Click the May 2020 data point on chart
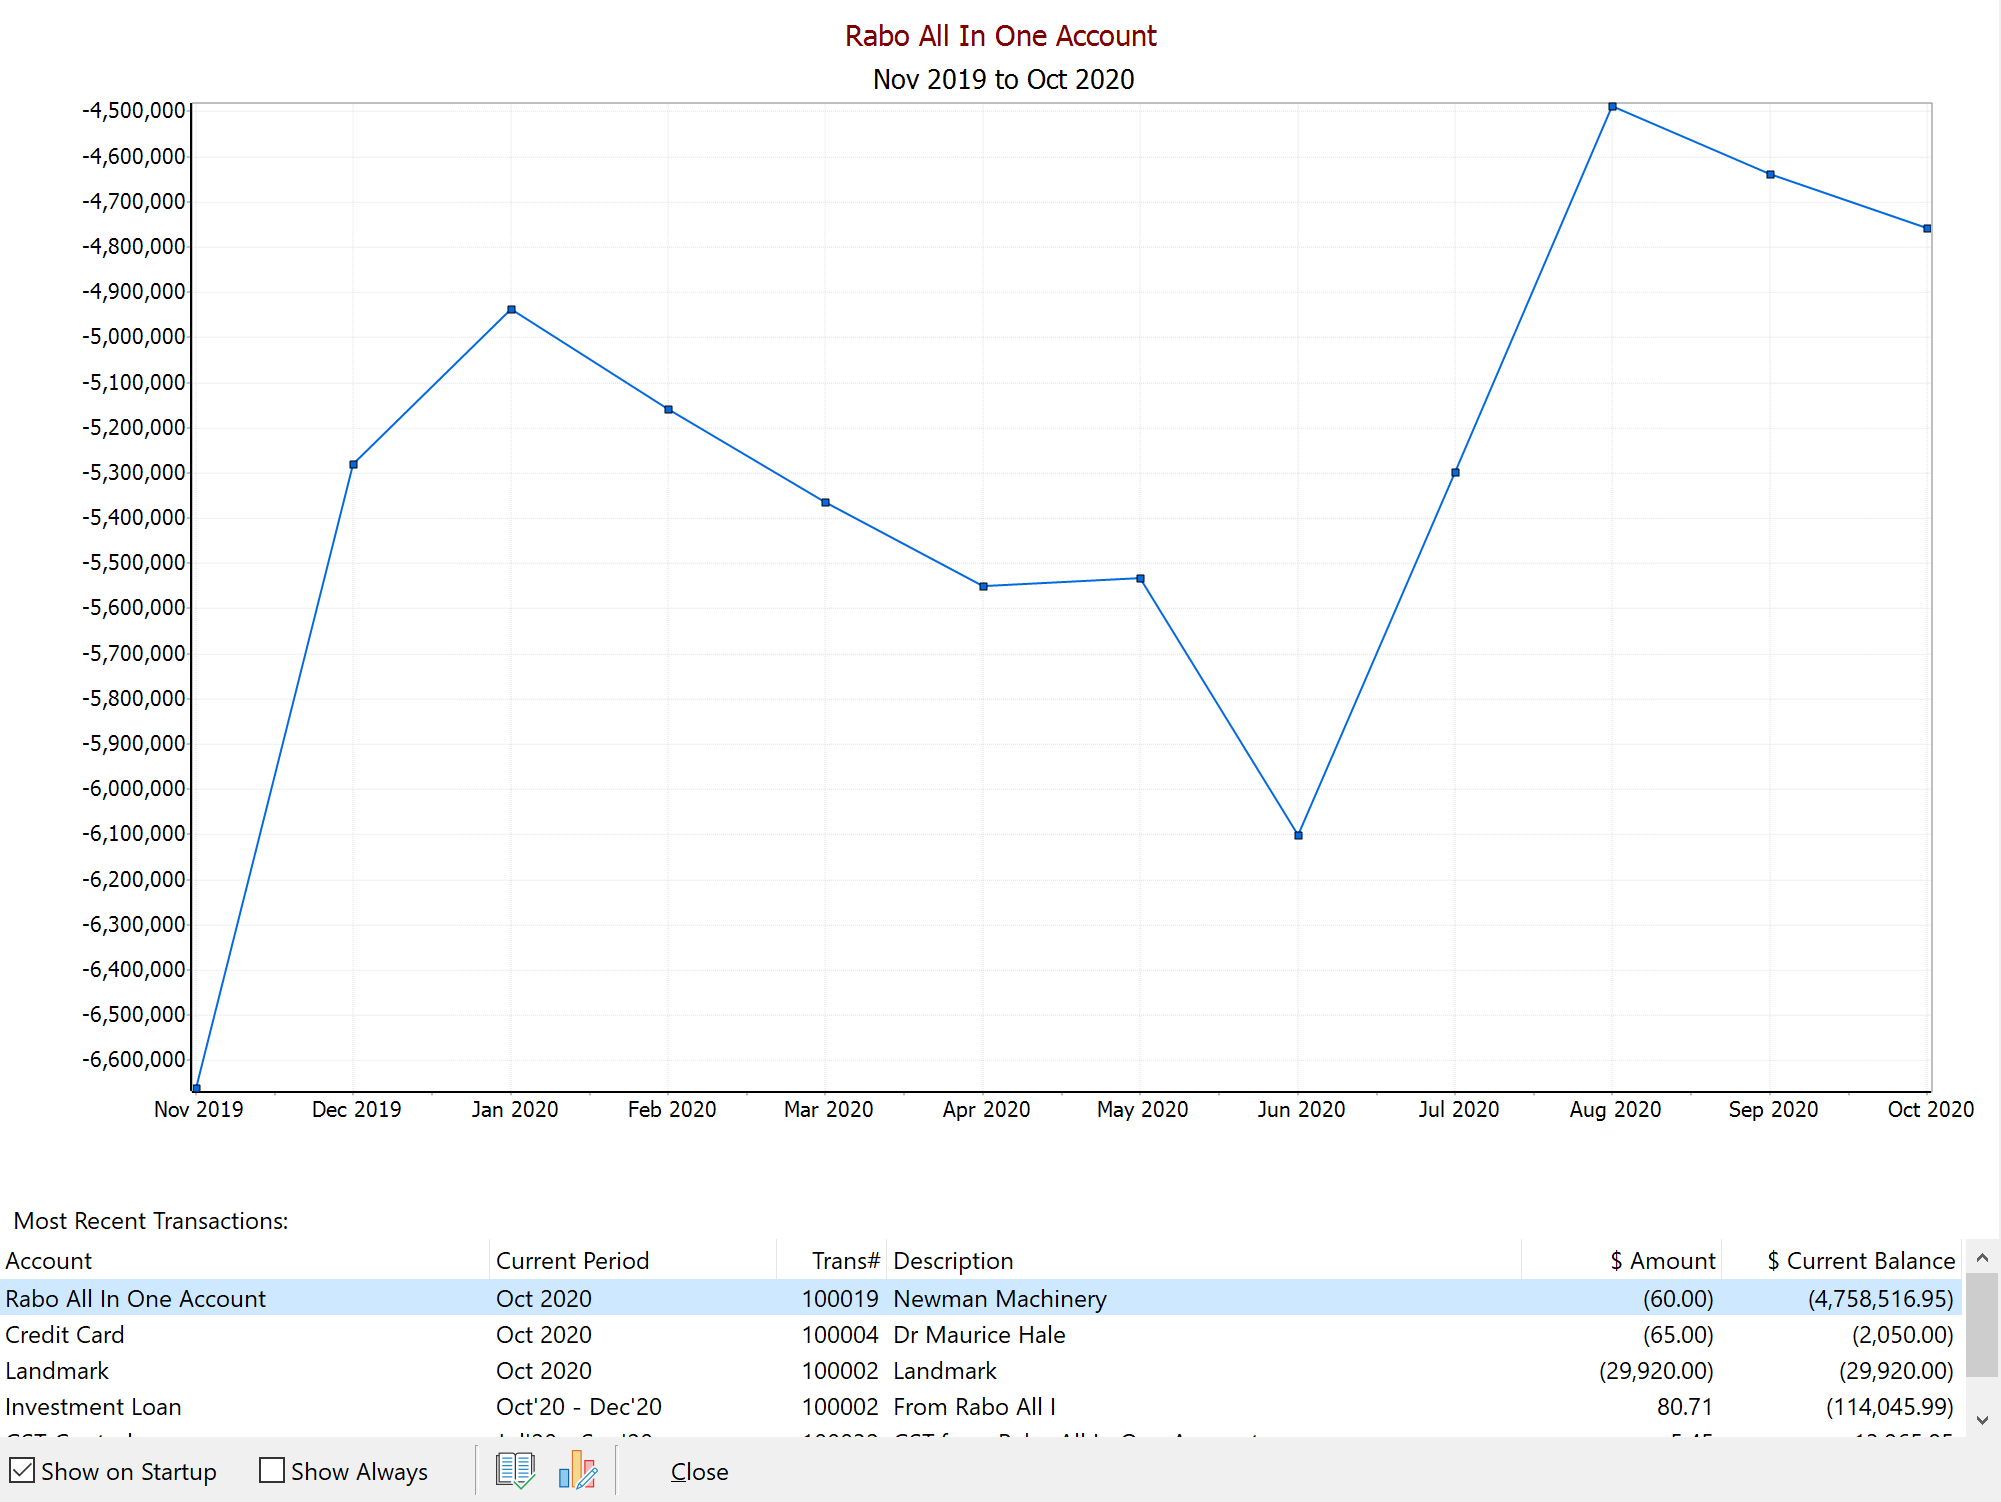Screen dimensions: 2001x1502 click(x=1140, y=578)
